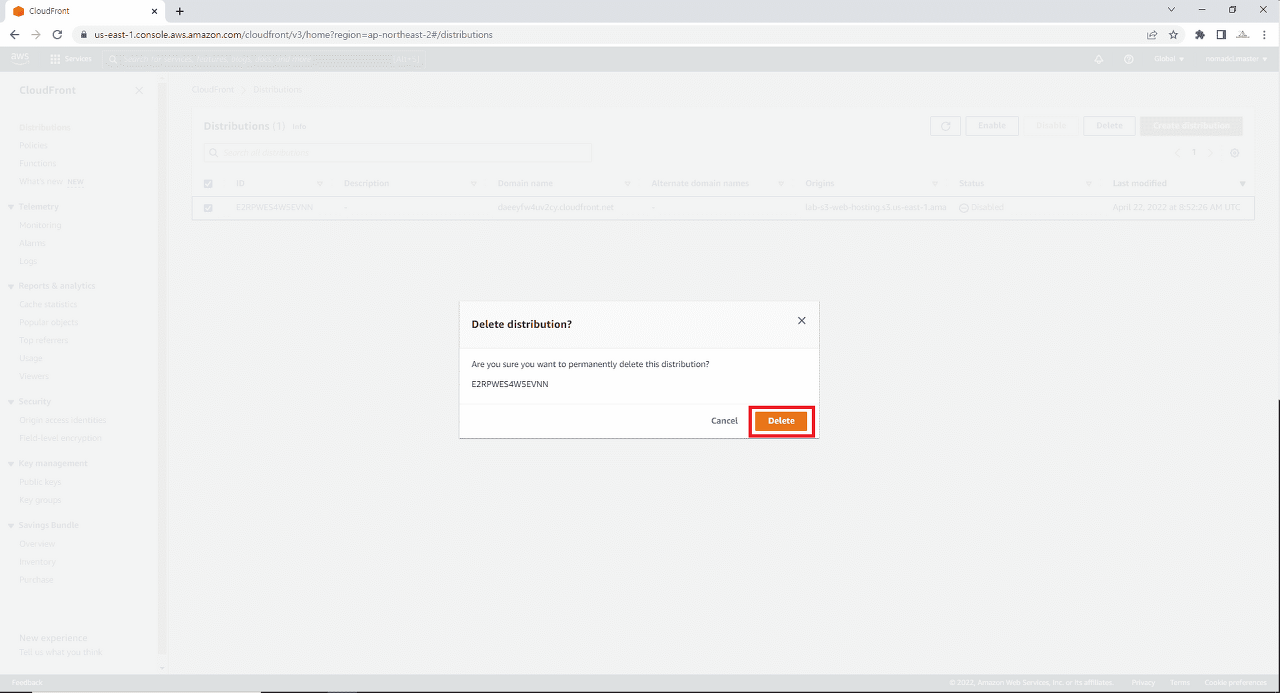Image resolution: width=1280 pixels, height=693 pixels.
Task: Open Functions in the sidebar
Action: [37, 164]
